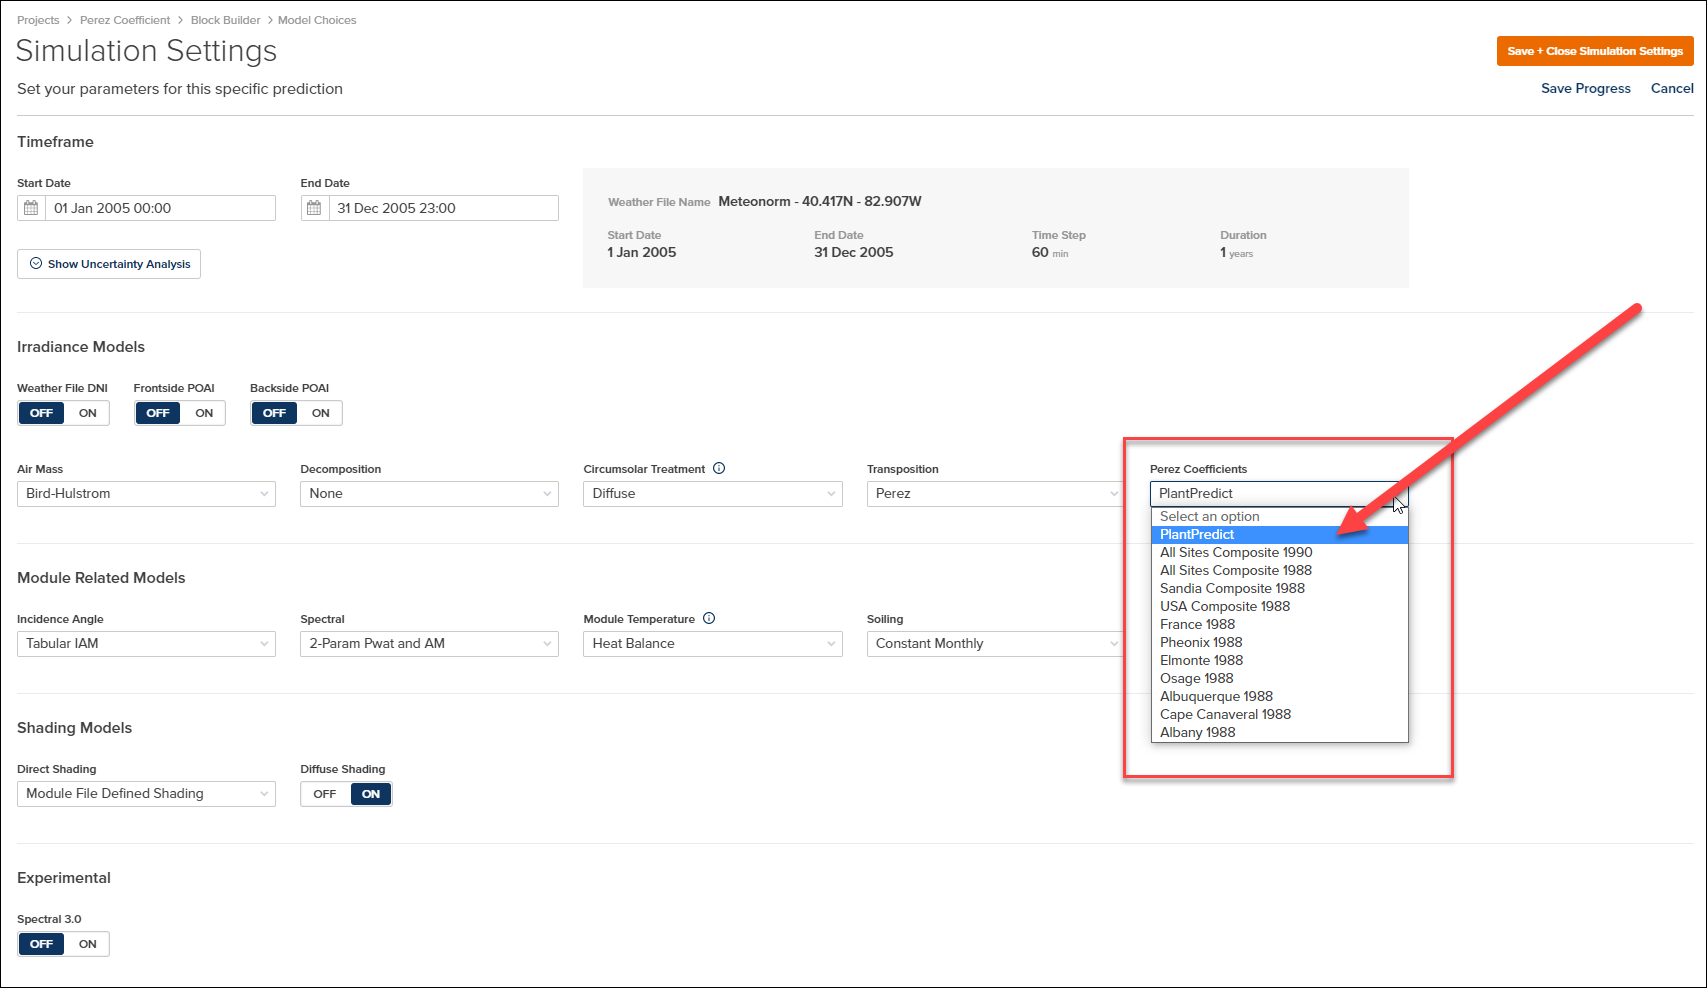Viewport: 1707px width, 988px height.
Task: Click the Circumsolar Treatment info icon
Action: pyautogui.click(x=719, y=468)
